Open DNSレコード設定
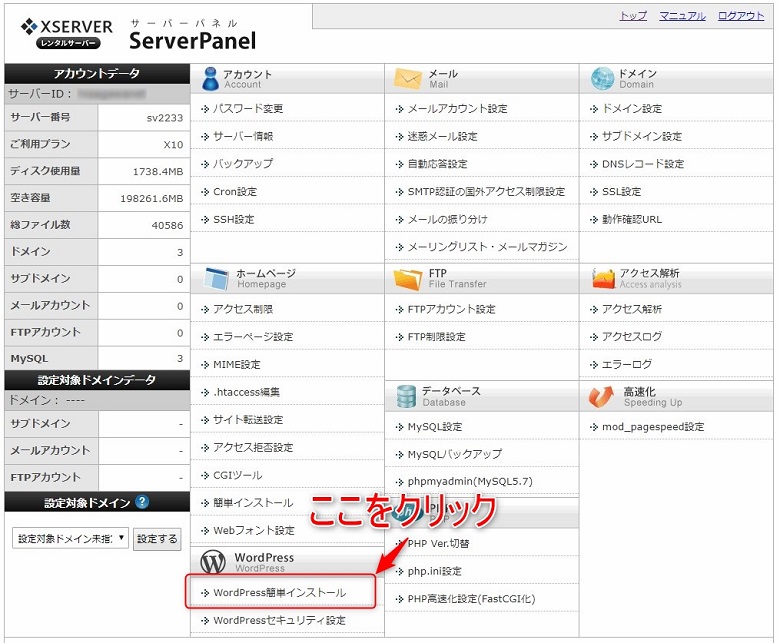 tap(643, 164)
